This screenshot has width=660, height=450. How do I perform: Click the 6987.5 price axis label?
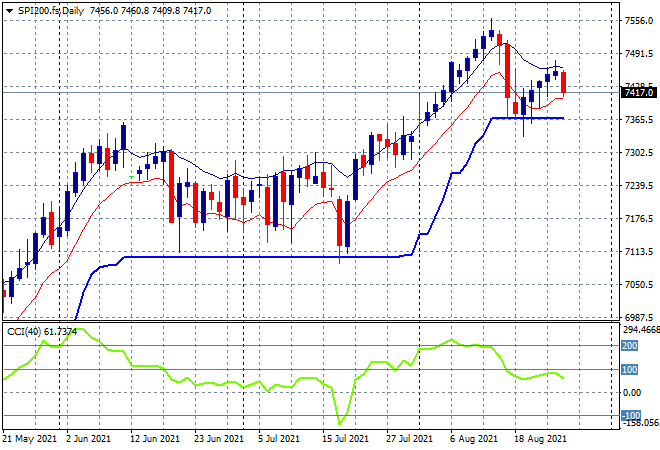tap(639, 317)
